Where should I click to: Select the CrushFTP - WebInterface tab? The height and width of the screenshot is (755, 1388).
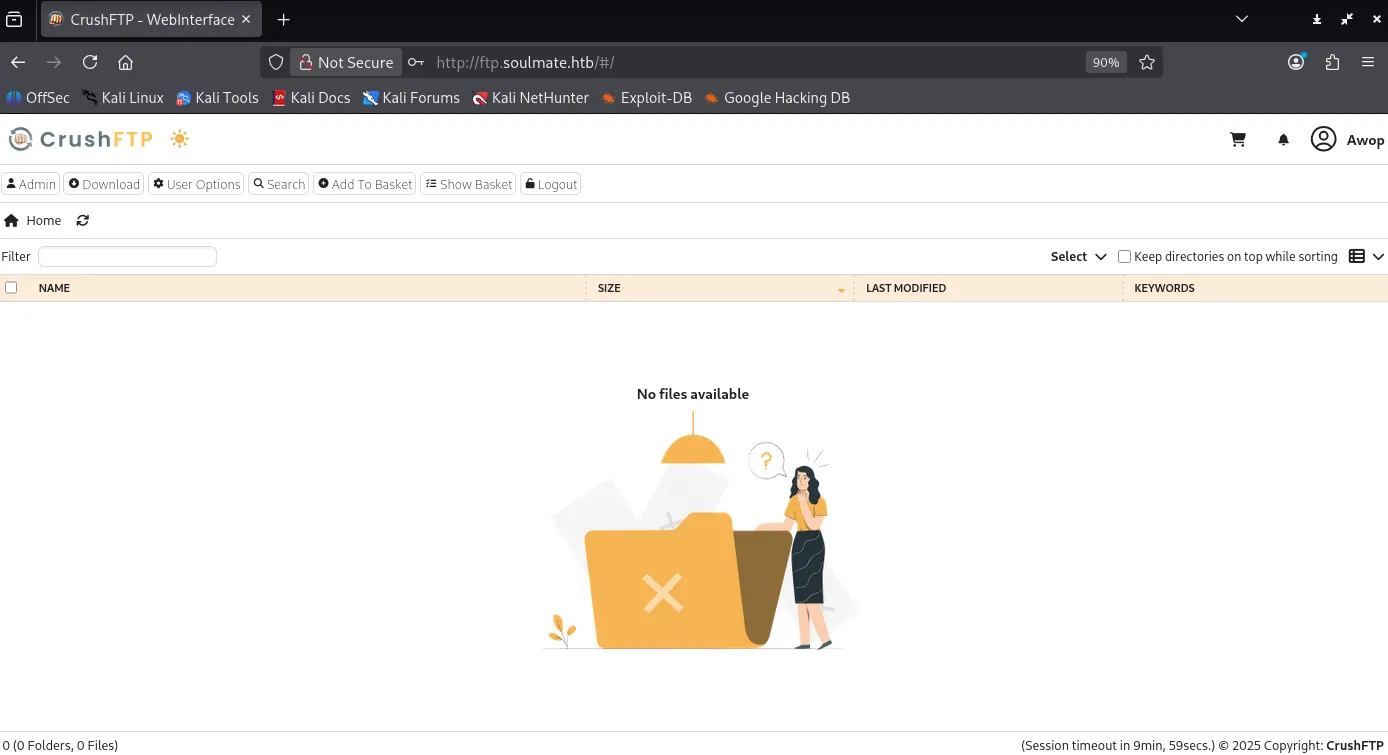(x=153, y=20)
